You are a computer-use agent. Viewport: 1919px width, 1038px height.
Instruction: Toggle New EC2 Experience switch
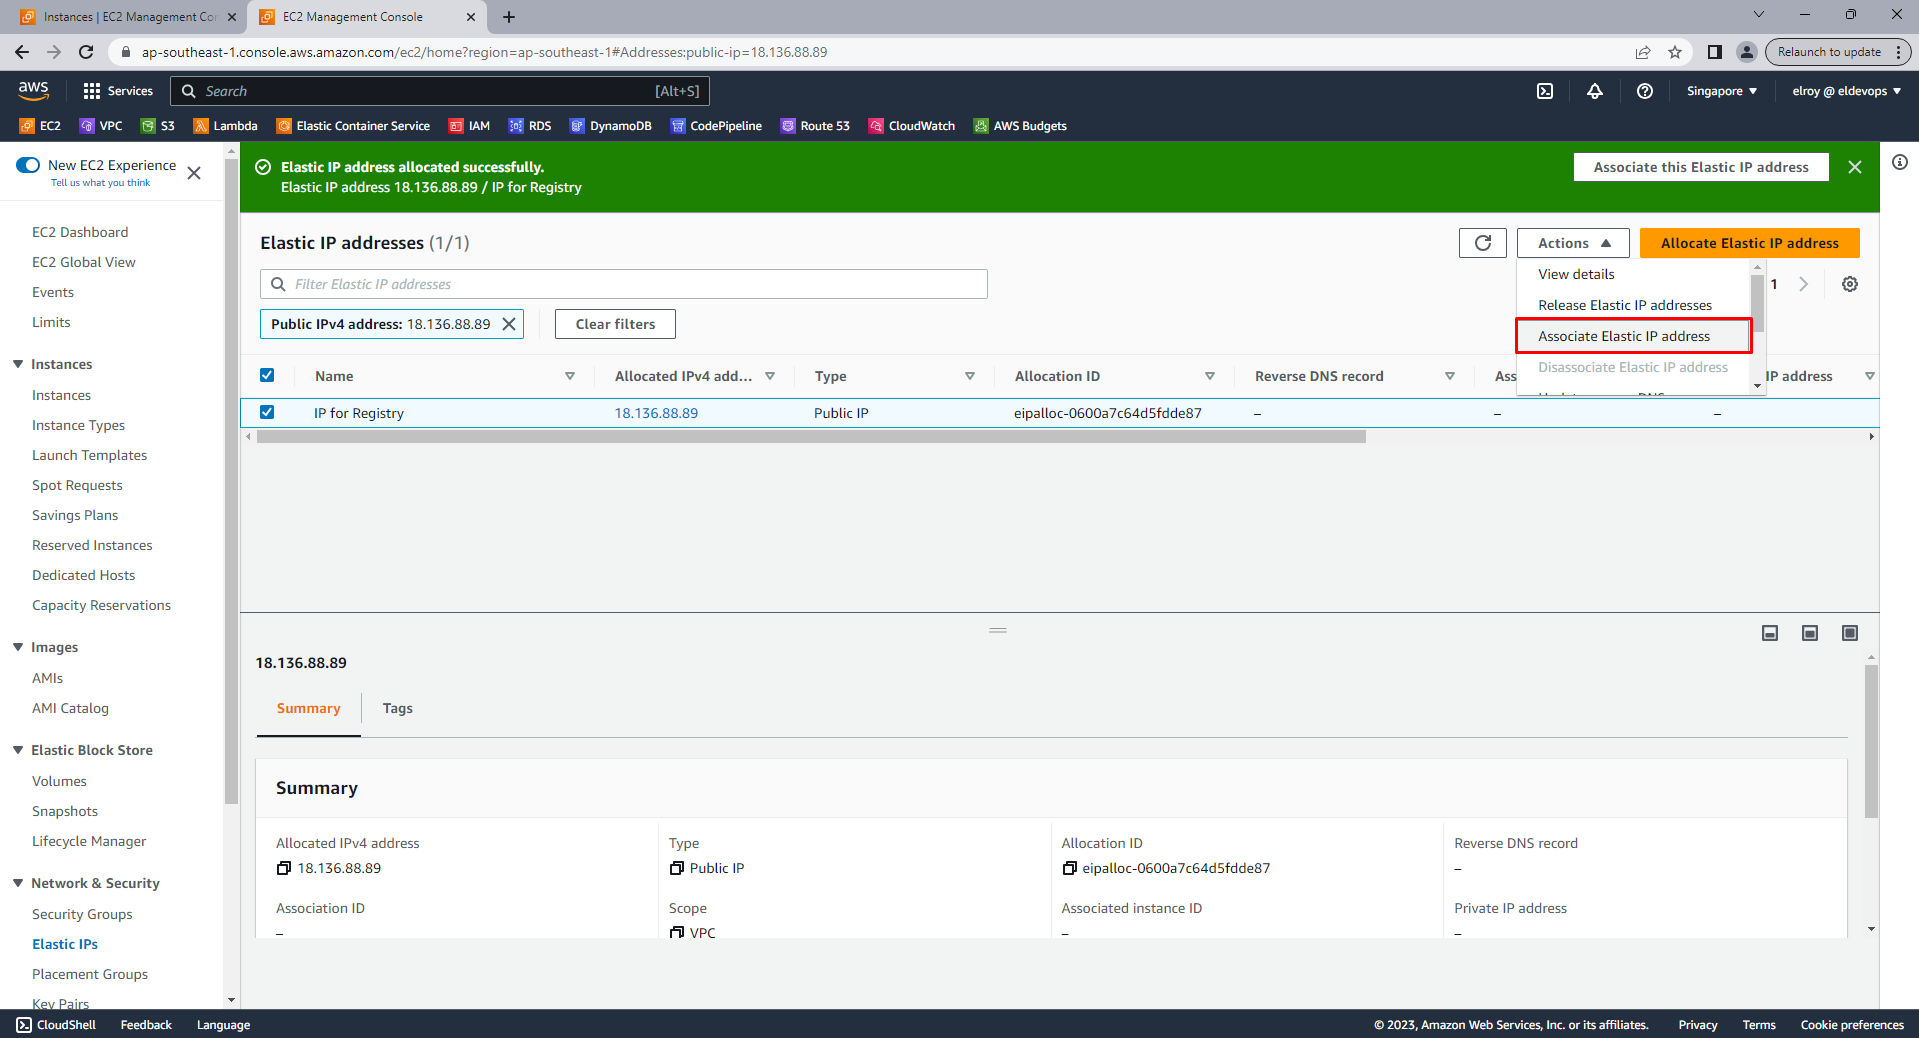[x=28, y=165]
